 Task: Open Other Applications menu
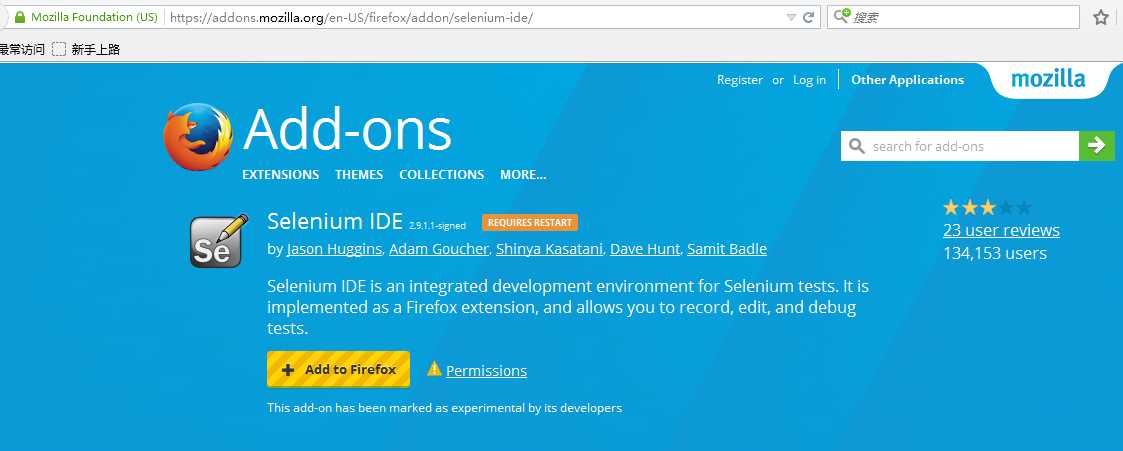[x=907, y=80]
